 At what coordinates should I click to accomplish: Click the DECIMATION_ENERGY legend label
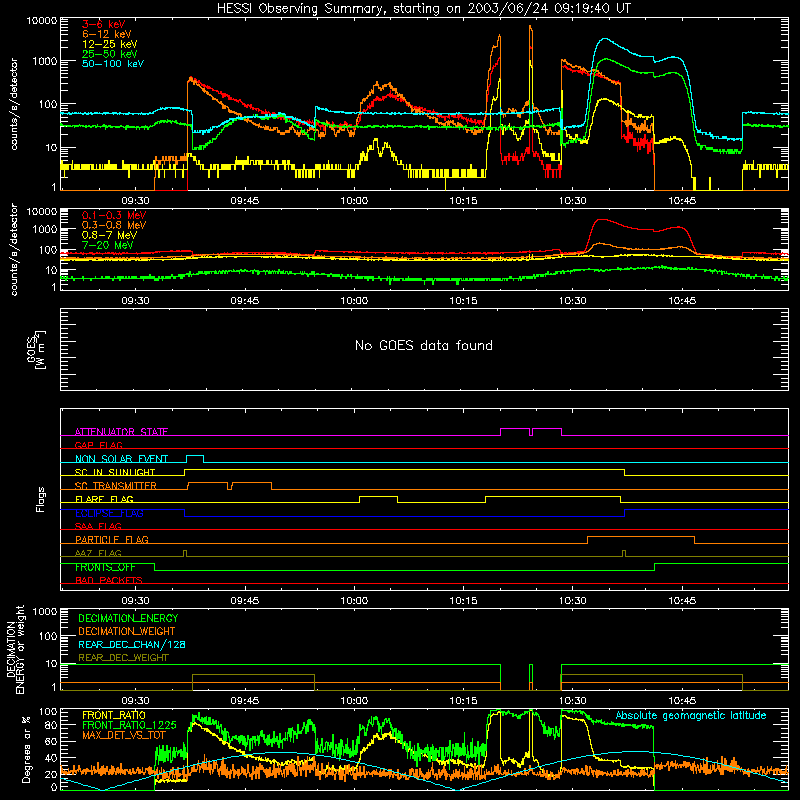tap(128, 618)
